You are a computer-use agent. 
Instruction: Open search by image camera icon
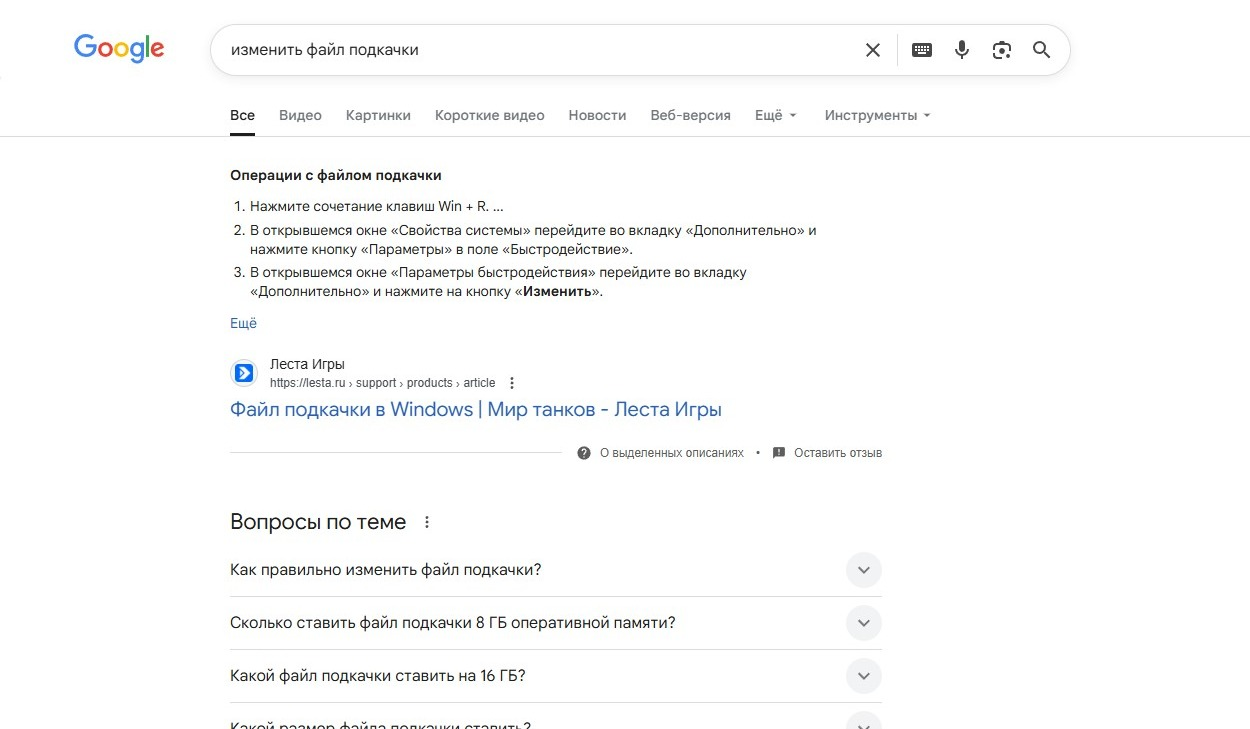(x=1002, y=50)
